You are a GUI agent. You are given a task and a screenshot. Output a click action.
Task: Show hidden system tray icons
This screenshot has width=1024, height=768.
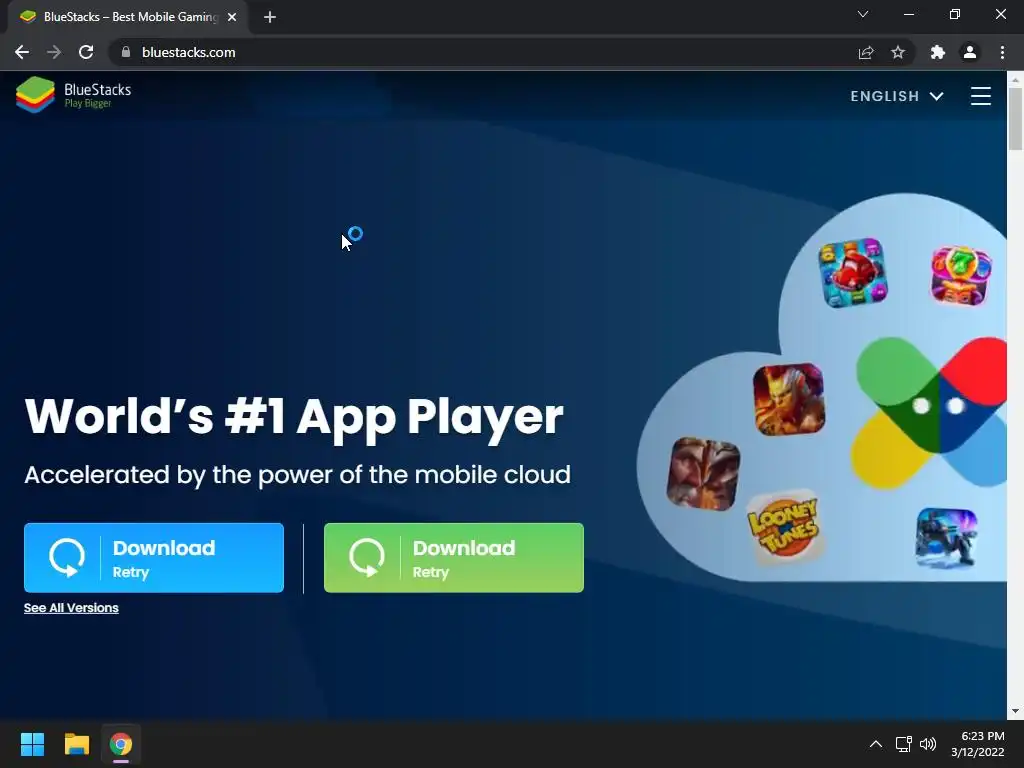[876, 744]
